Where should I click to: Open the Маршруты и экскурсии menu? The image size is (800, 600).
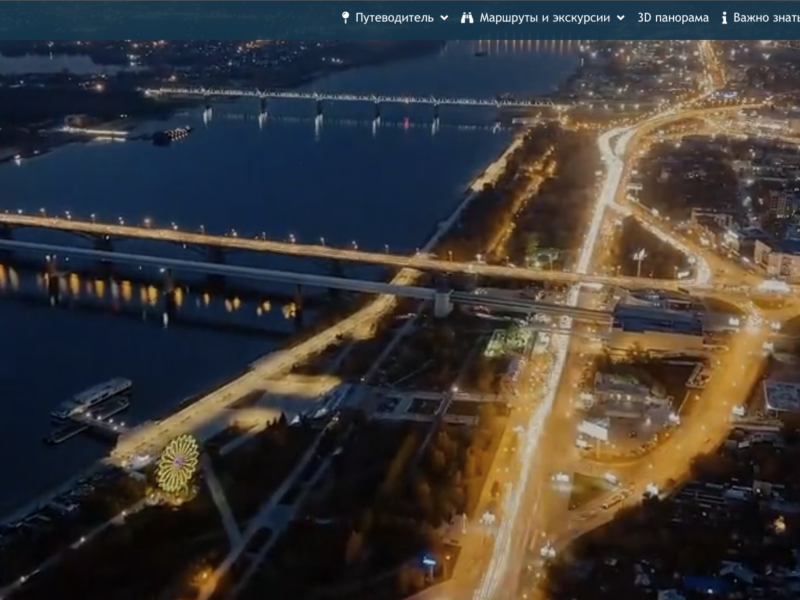coord(544,18)
